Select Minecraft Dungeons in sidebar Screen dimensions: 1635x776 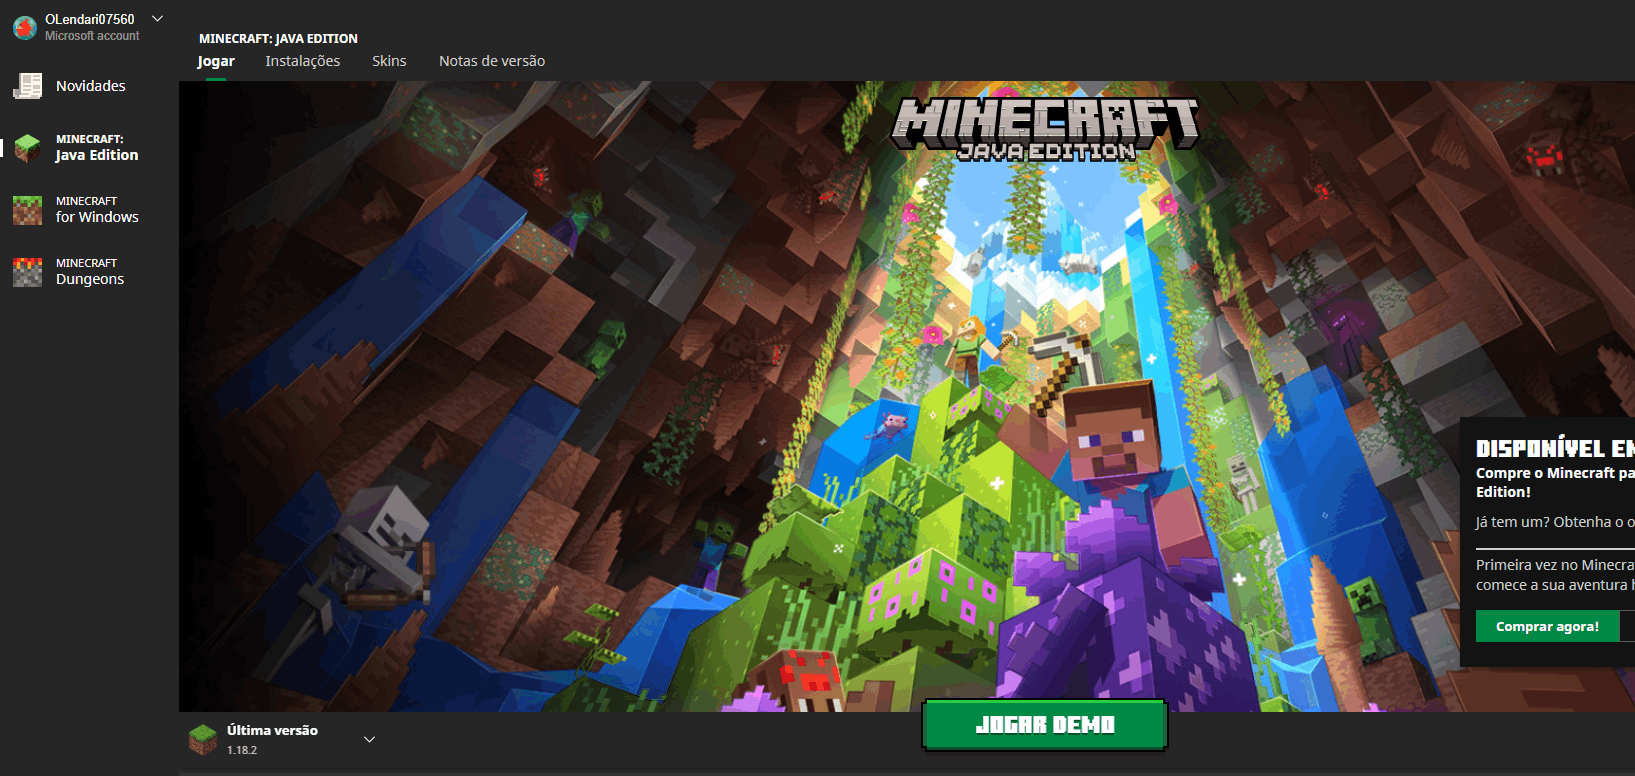point(90,272)
